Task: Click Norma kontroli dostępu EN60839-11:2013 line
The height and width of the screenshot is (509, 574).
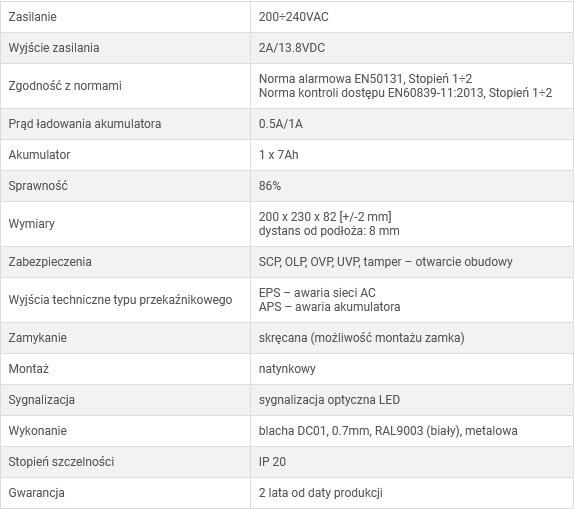Action: [x=405, y=93]
